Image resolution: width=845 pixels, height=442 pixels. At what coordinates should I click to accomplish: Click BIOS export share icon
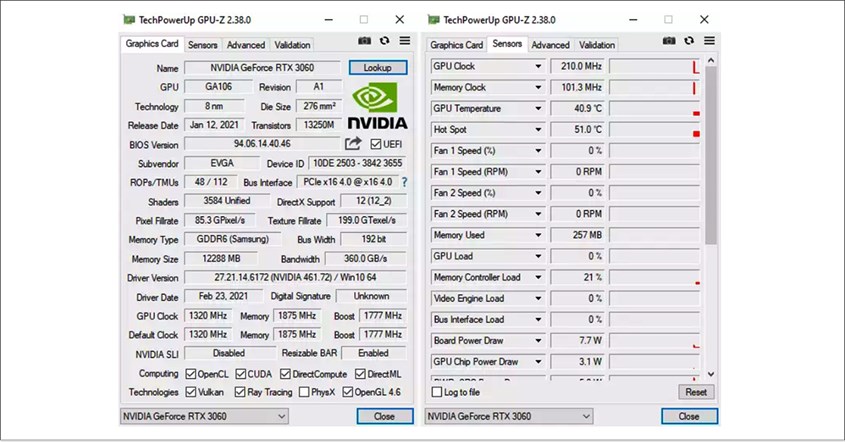coord(353,143)
